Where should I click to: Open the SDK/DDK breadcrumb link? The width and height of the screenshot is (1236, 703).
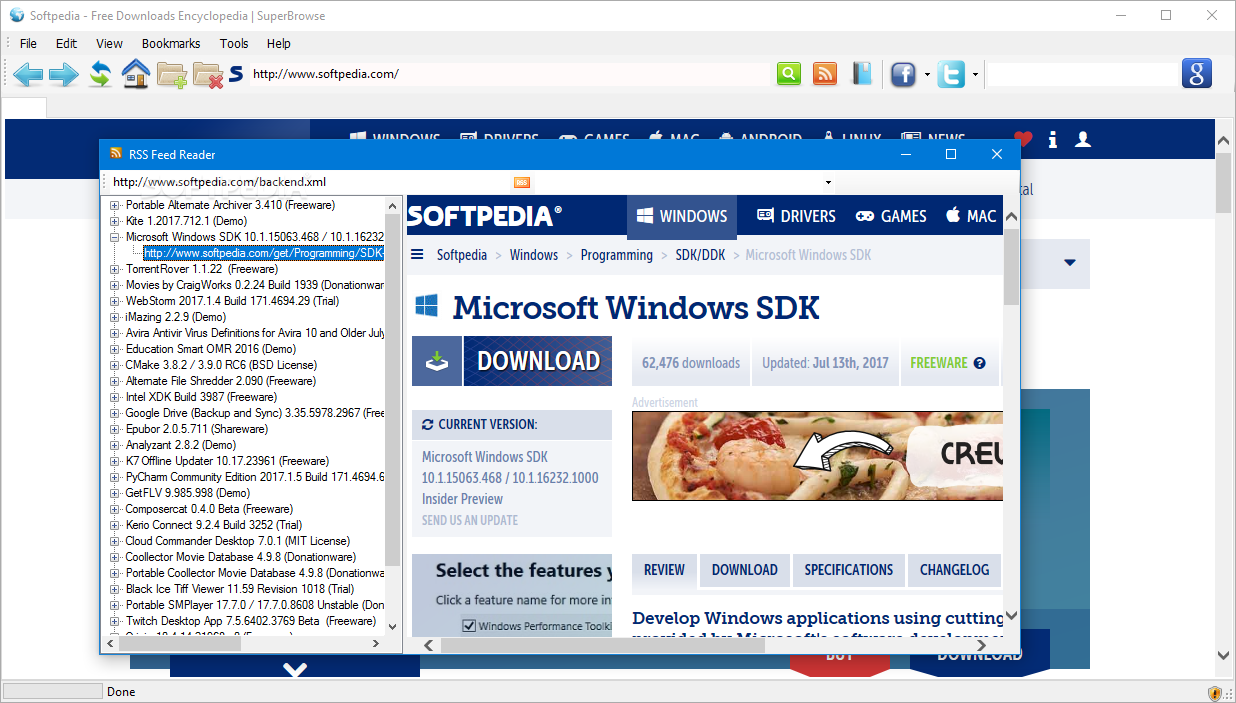click(x=699, y=255)
